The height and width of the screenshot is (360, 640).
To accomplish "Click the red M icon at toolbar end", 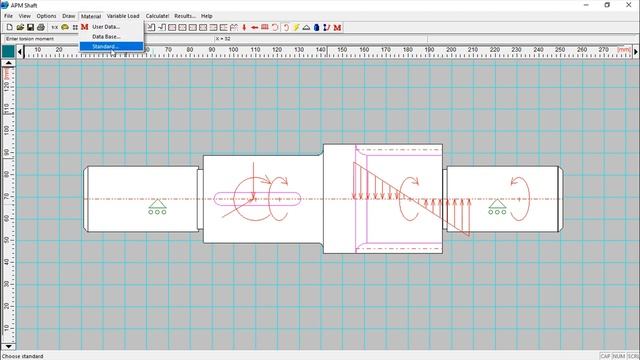I will tap(337, 27).
